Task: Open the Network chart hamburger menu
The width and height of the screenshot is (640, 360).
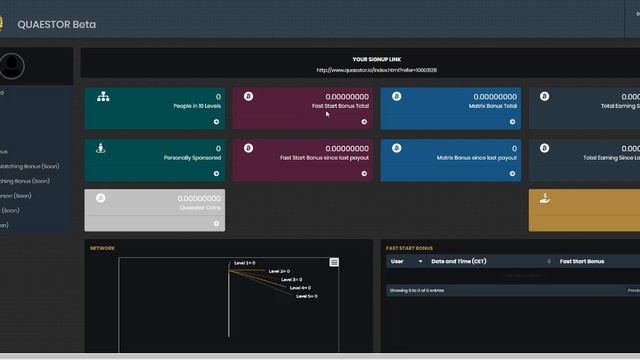Action: [334, 262]
